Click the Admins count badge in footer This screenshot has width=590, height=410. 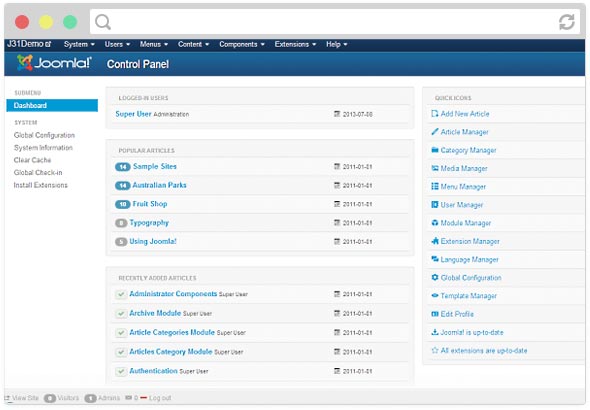coord(90,398)
